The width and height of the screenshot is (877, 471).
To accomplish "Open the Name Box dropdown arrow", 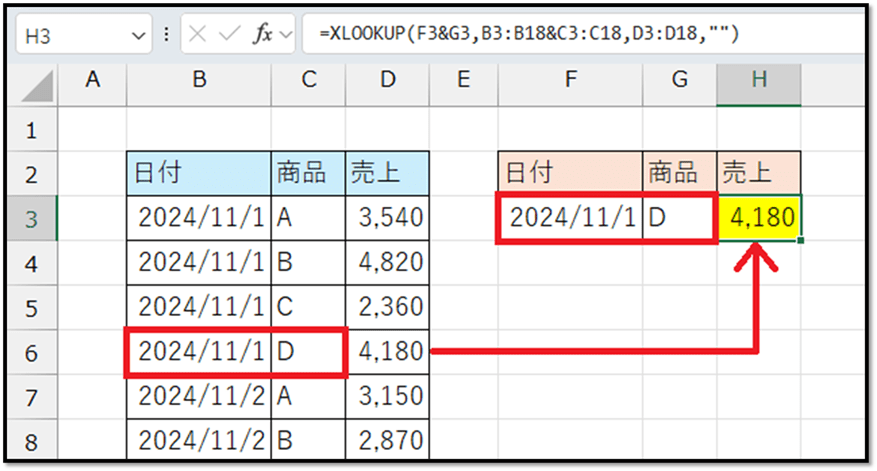I will 139,35.
